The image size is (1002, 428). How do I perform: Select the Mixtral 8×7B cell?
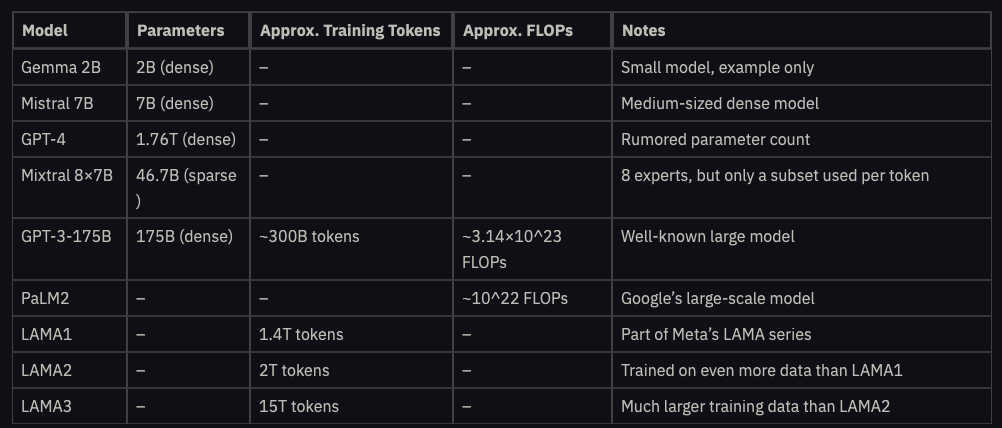pos(67,176)
